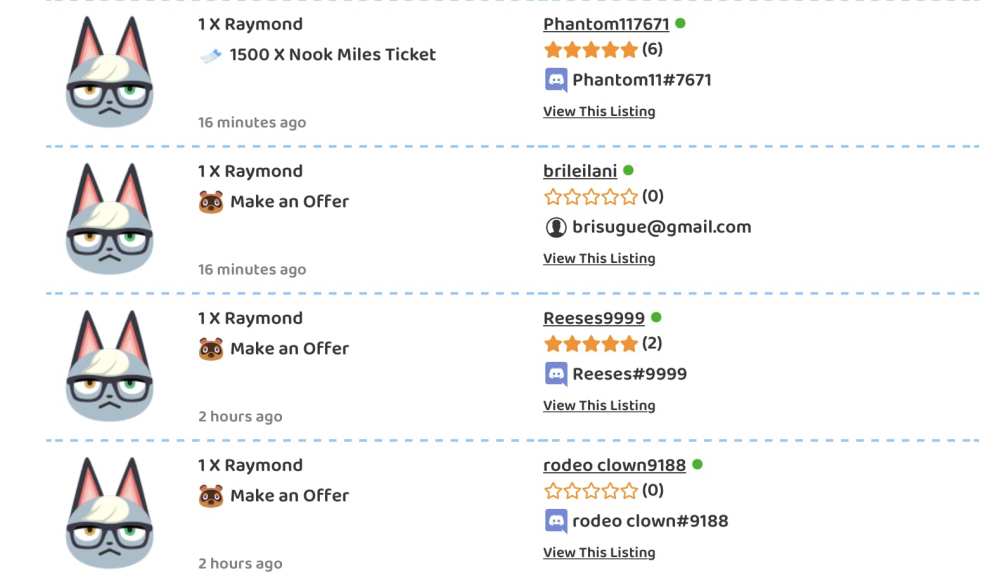View This Listing from brileilani
Viewport: 1000px width, 578px height.
click(x=599, y=258)
